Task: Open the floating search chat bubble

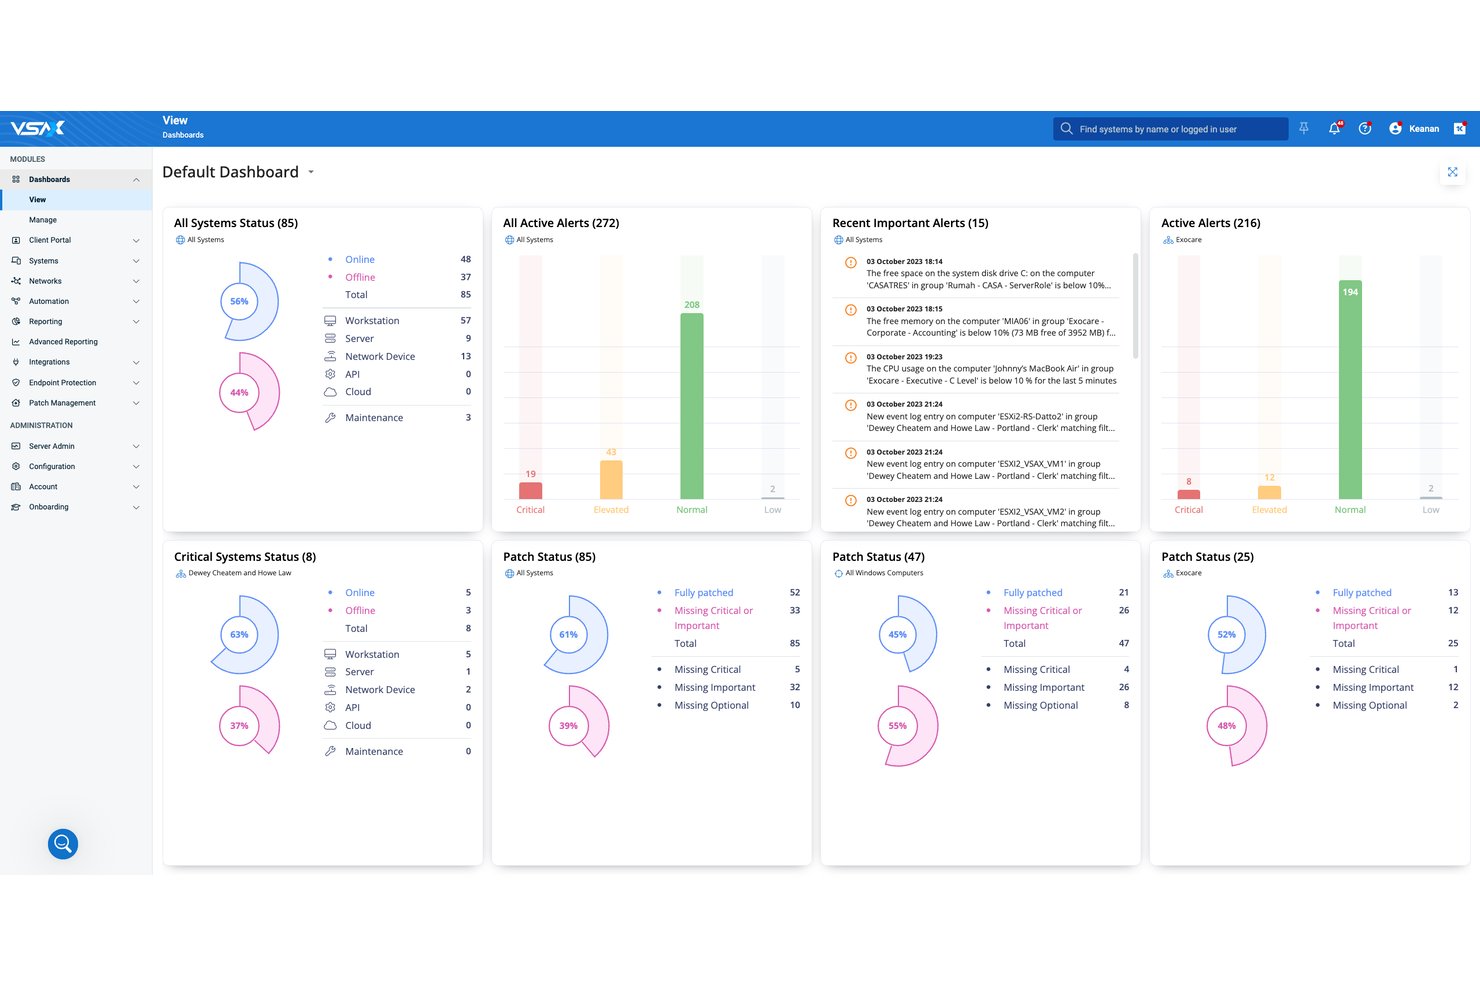Action: [63, 844]
